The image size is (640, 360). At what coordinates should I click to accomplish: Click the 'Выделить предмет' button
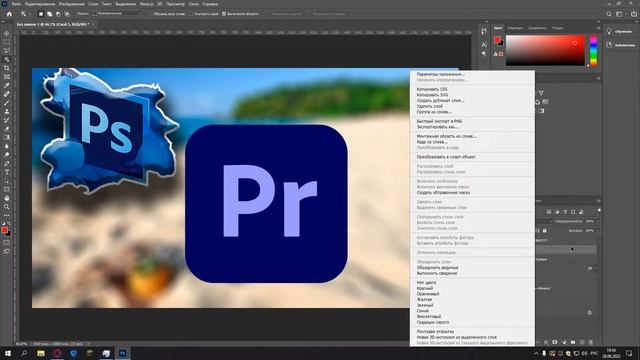[x=287, y=14]
